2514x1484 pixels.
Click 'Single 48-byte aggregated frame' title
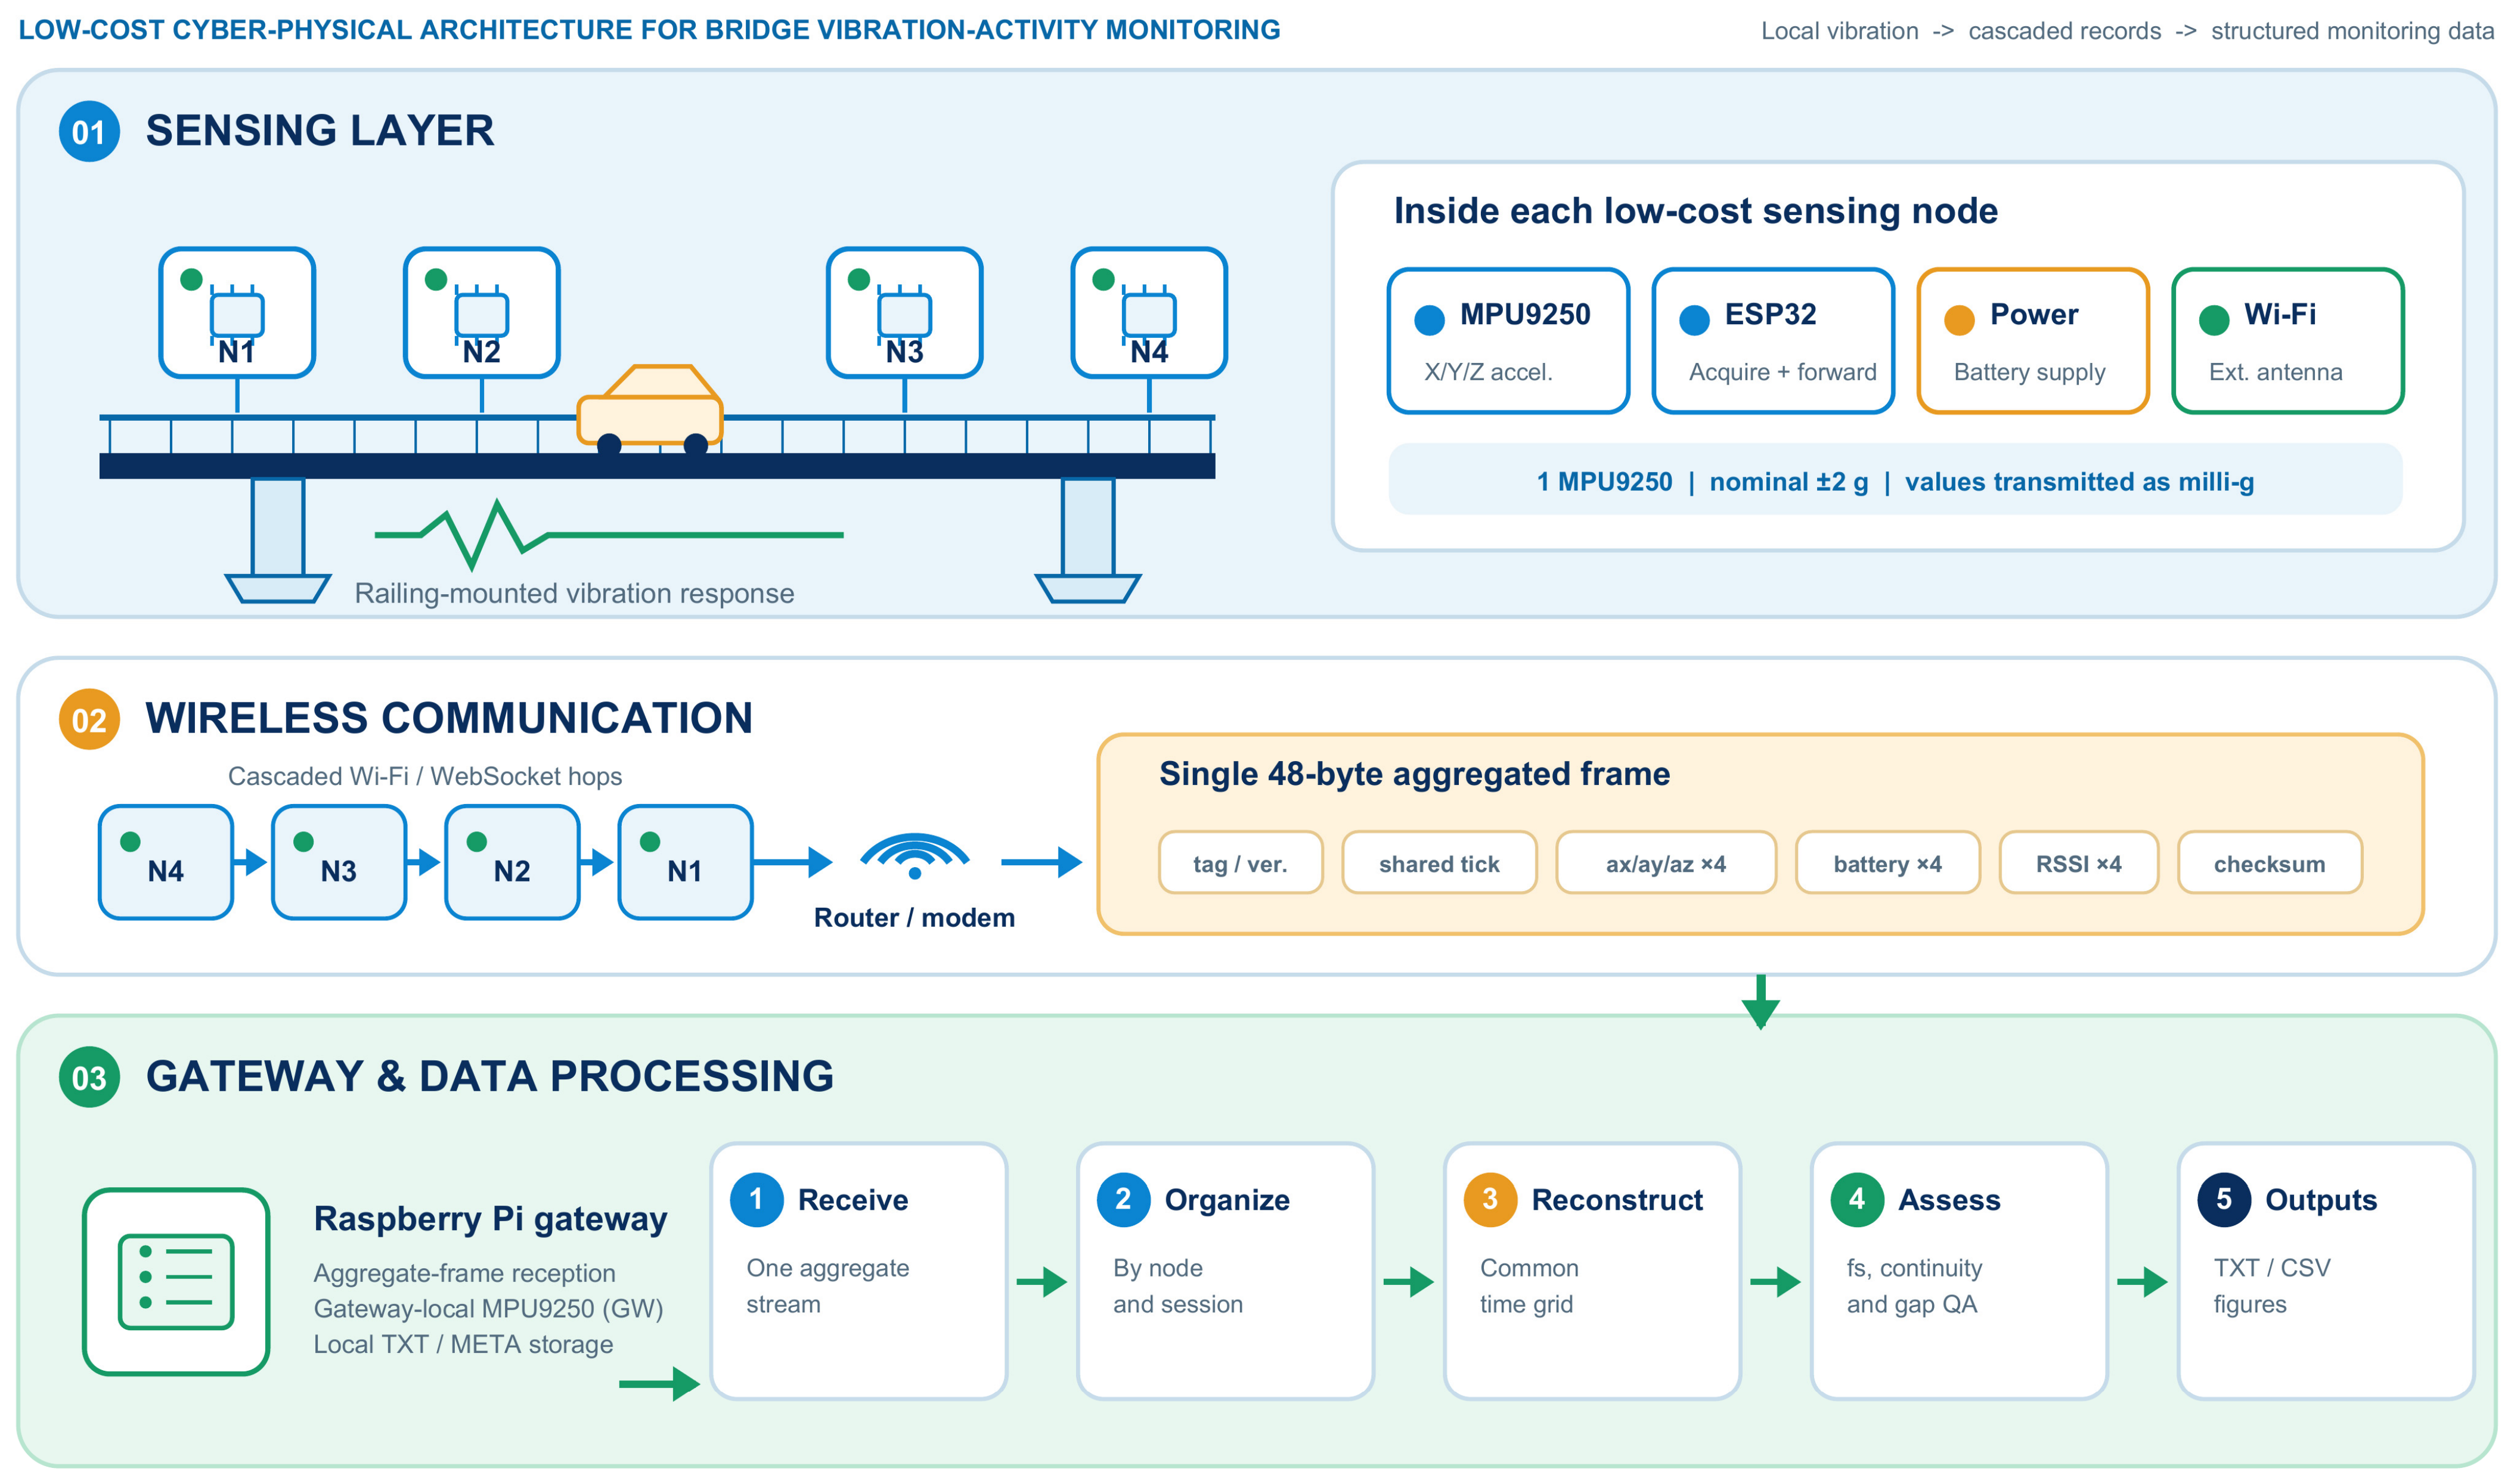click(x=1414, y=774)
